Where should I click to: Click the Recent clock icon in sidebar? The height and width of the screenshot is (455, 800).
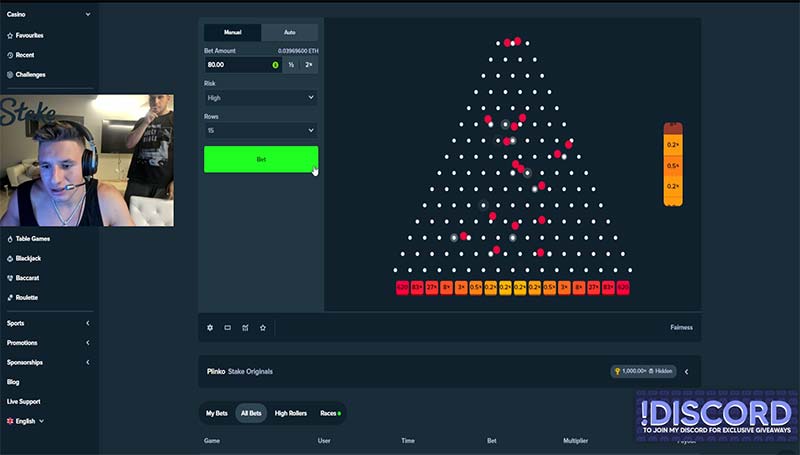tap(10, 55)
